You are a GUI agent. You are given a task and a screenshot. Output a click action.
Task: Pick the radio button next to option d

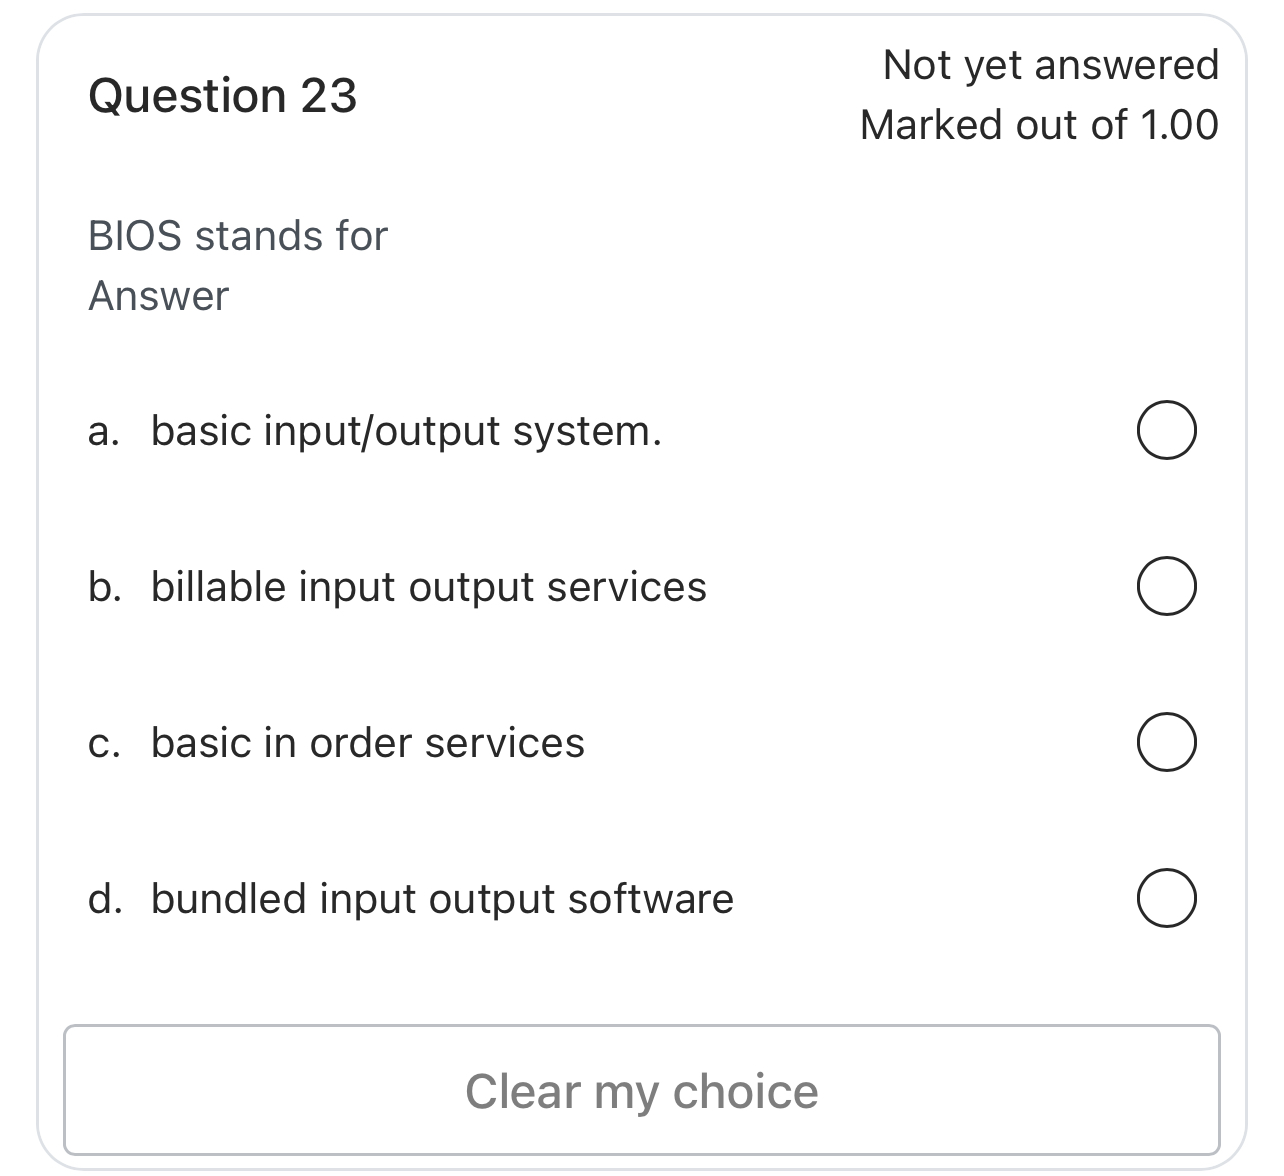[x=1166, y=898]
